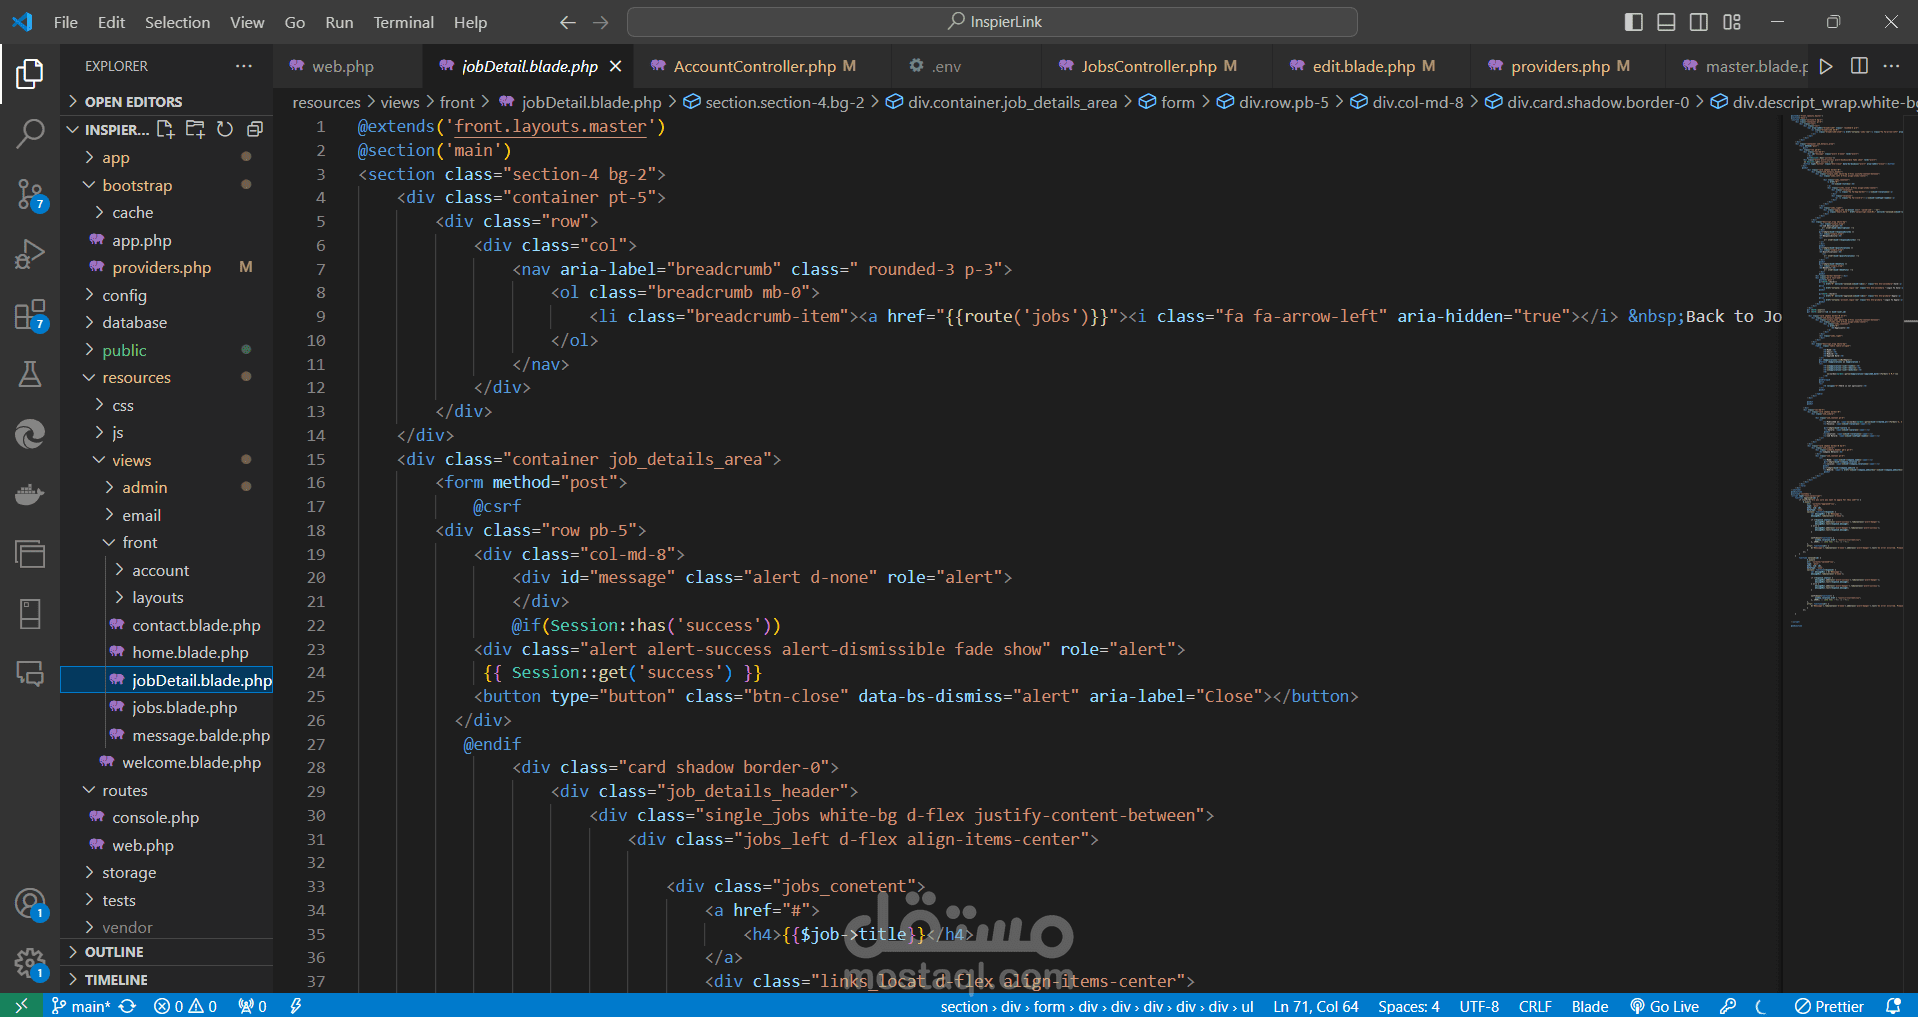1918x1017 pixels.
Task: Open remote window icon in status bar
Action: coord(21,1006)
